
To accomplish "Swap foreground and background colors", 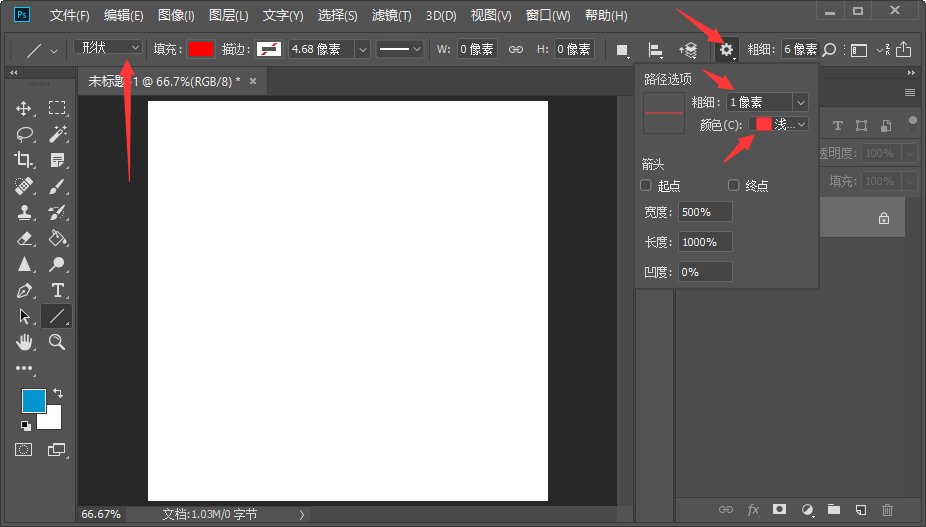I will coord(57,393).
